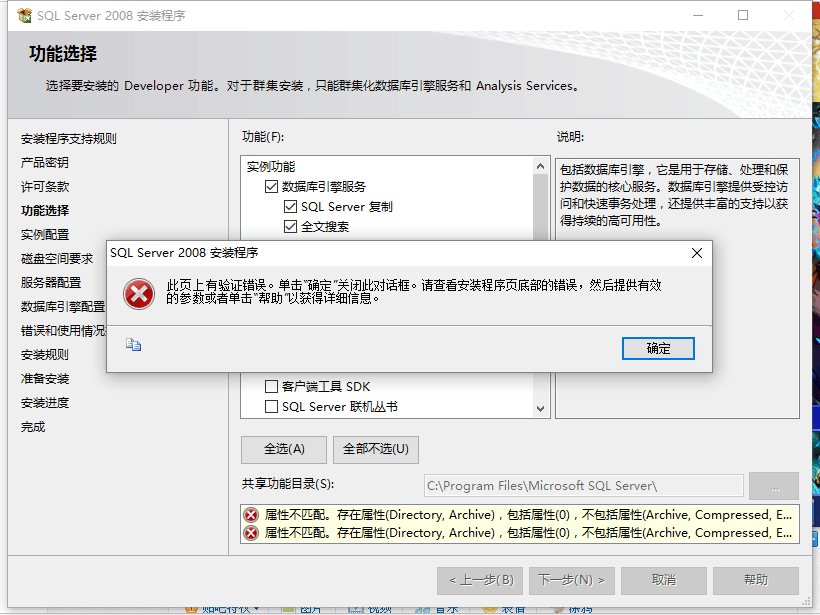
Task: Click the SQL Server setup title bar icon
Action: 24,16
